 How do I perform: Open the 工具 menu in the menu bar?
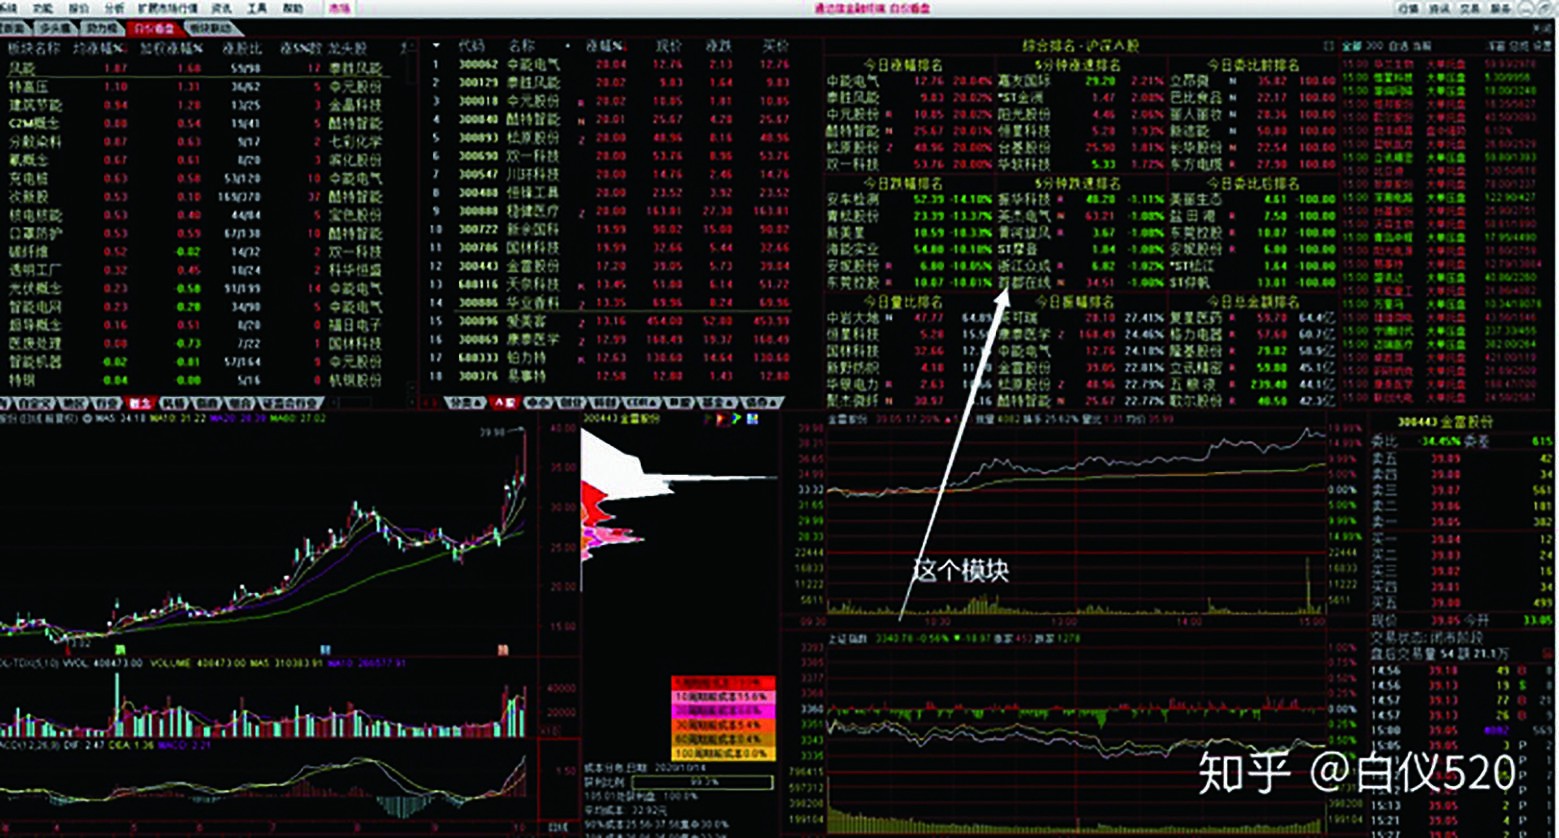(x=257, y=7)
